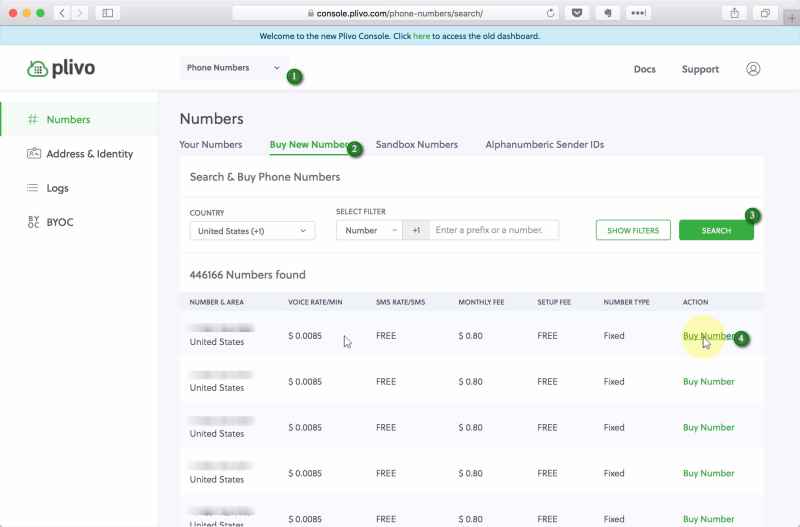Click the +1 country code prefix box
This screenshot has width=800, height=527.
[x=416, y=230]
